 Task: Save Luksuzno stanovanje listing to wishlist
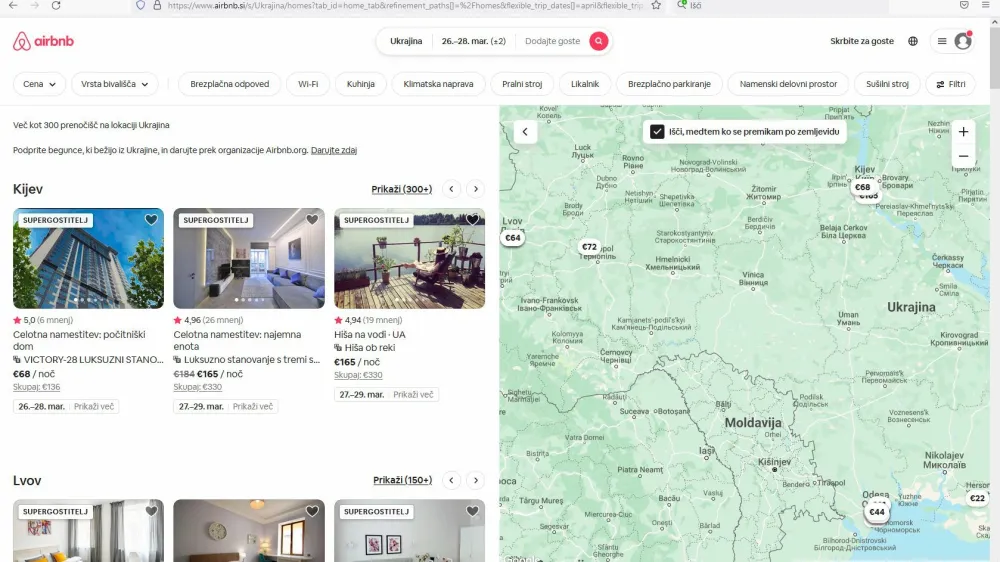coord(312,219)
